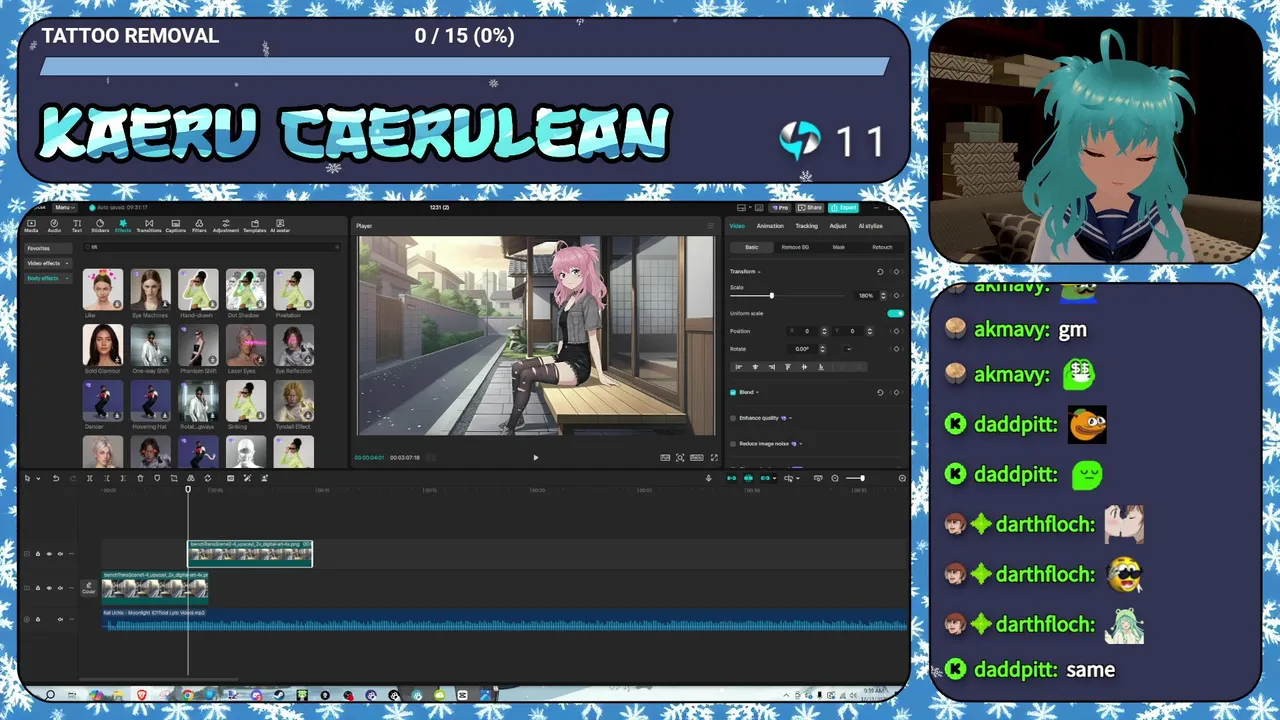
Task: Expand the Blend section arrow
Action: 757,392
